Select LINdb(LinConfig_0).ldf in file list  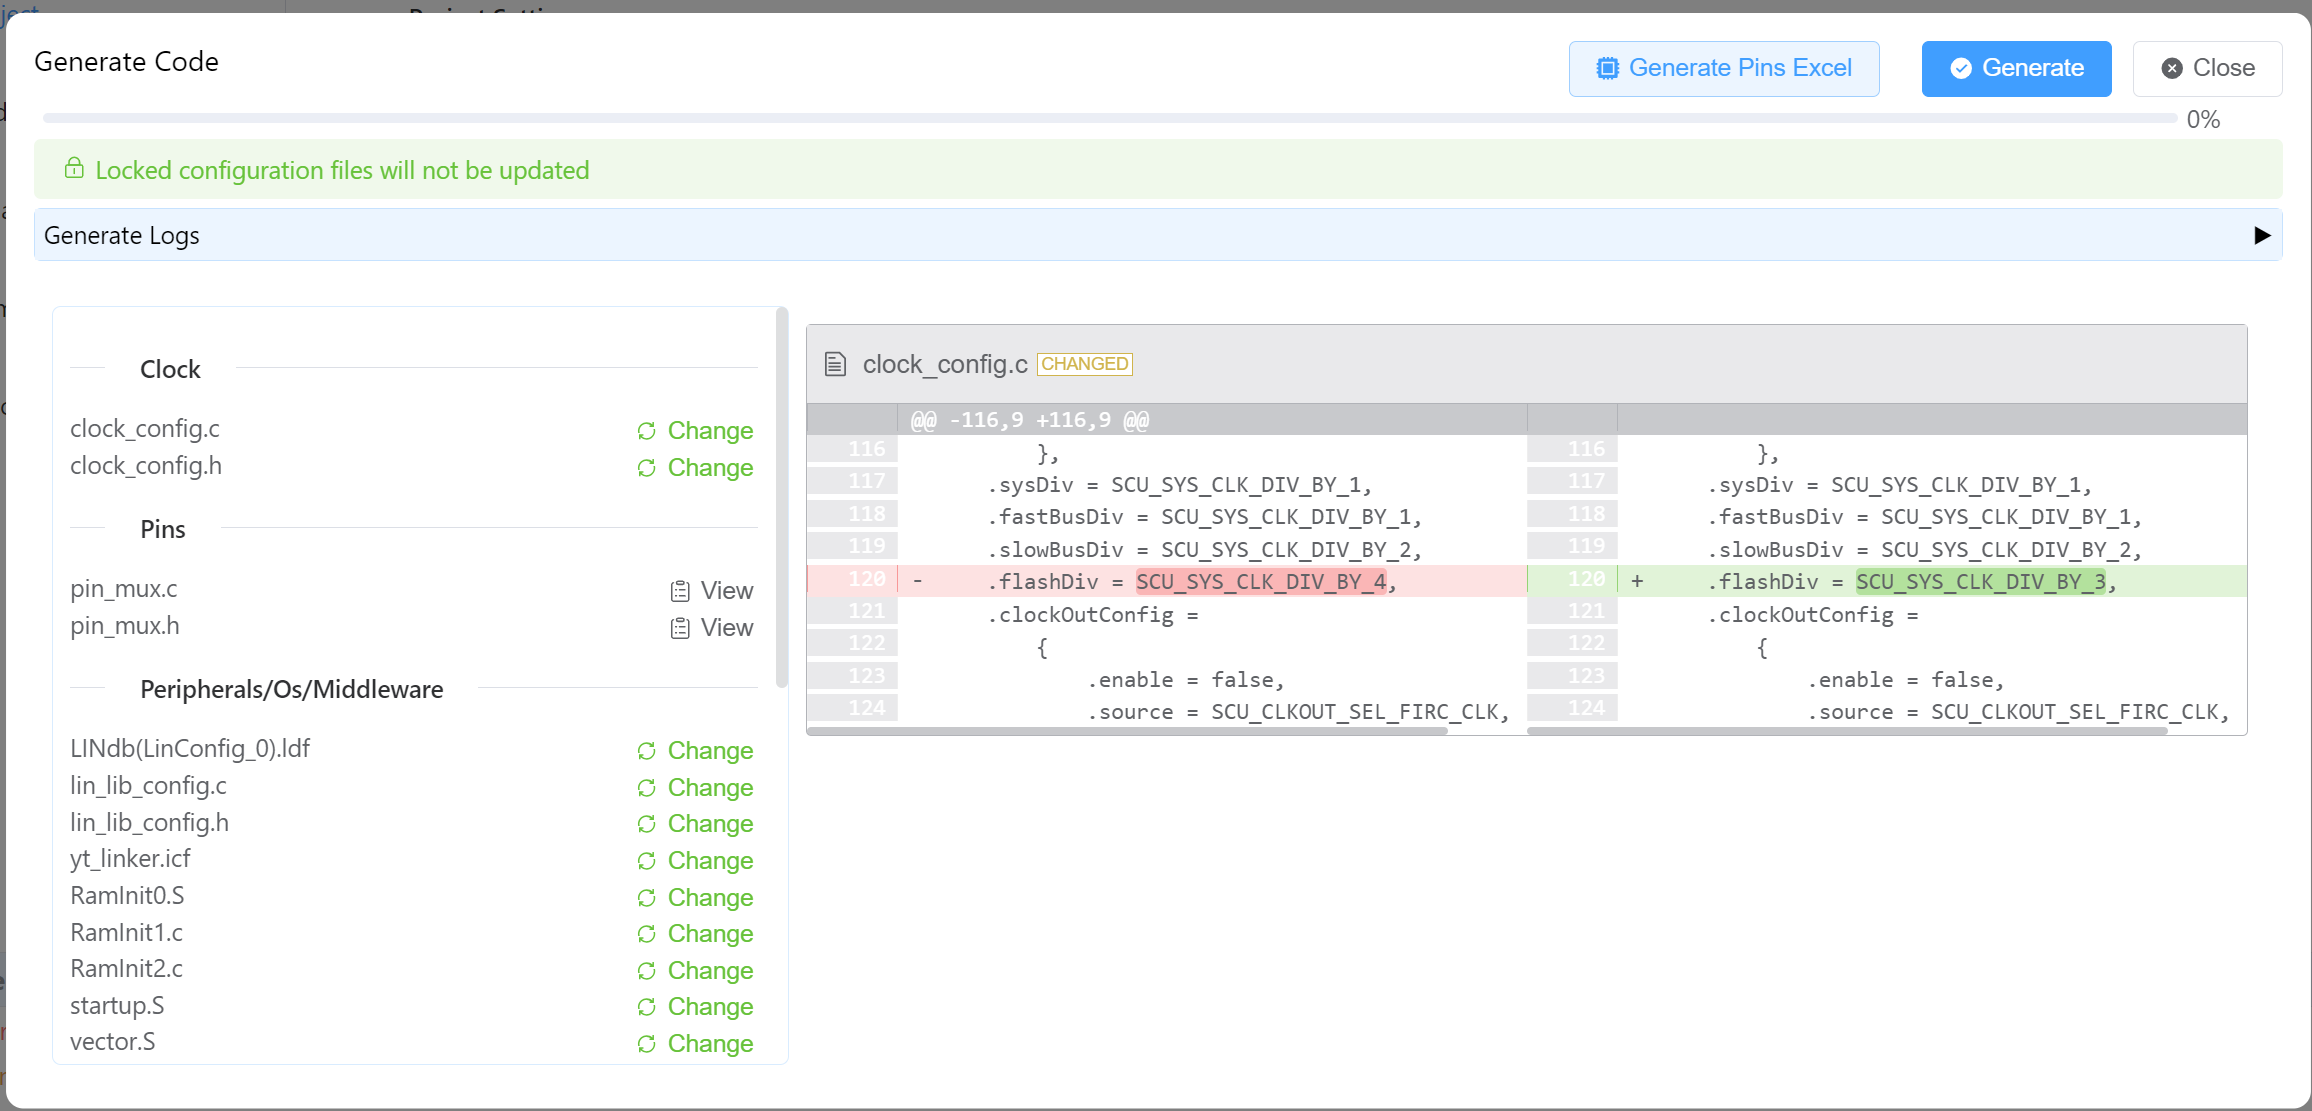click(190, 749)
